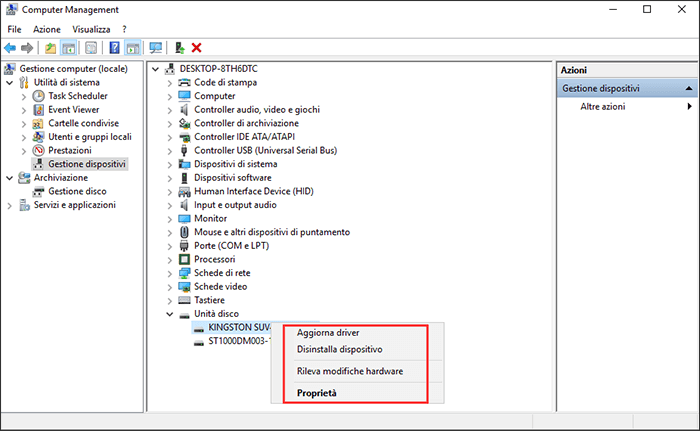Screen dimensions: 700x431
Task: Click the Code di stampa printer icon
Action: 184,83
